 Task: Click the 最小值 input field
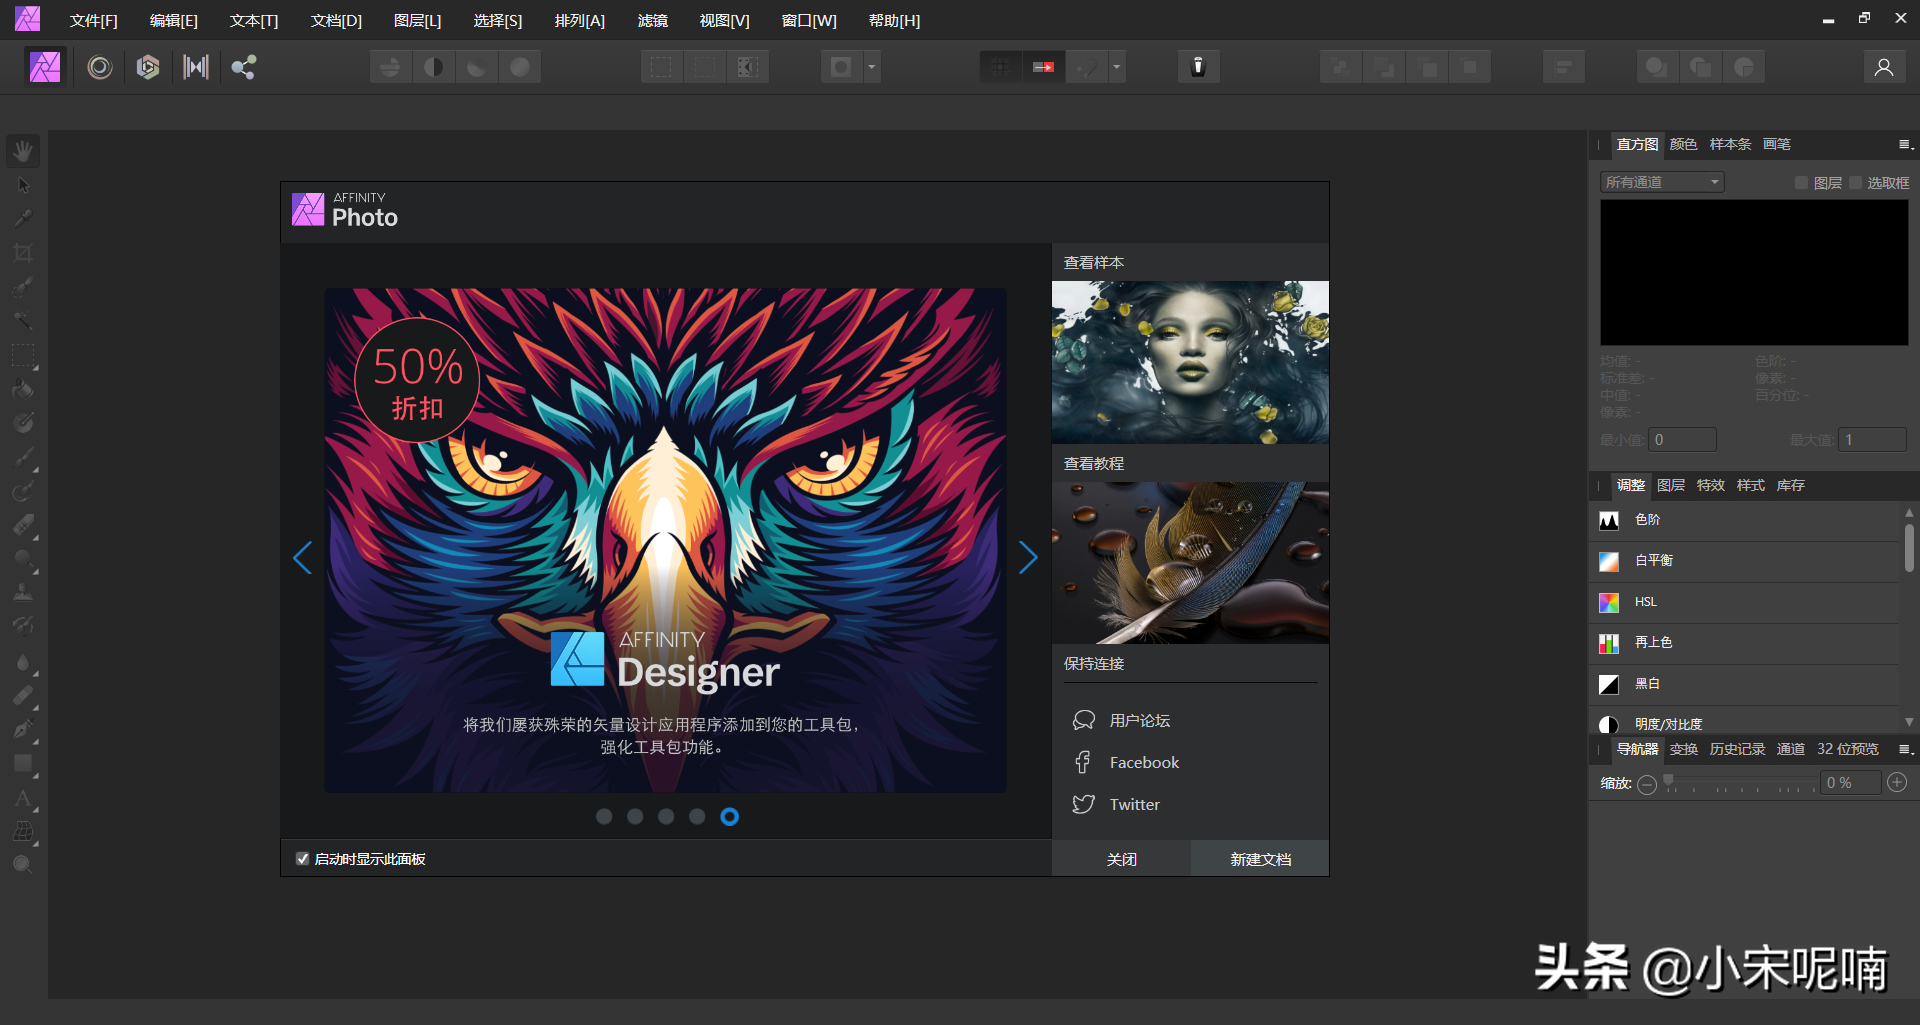tap(1682, 440)
